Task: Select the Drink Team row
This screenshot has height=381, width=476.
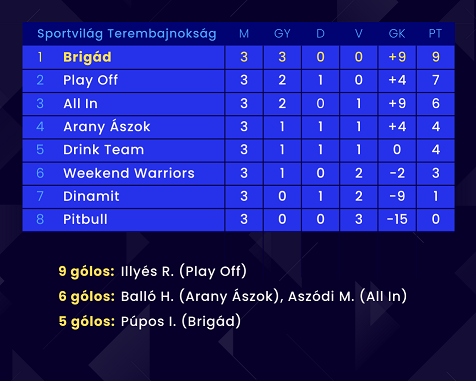Action: coord(238,150)
